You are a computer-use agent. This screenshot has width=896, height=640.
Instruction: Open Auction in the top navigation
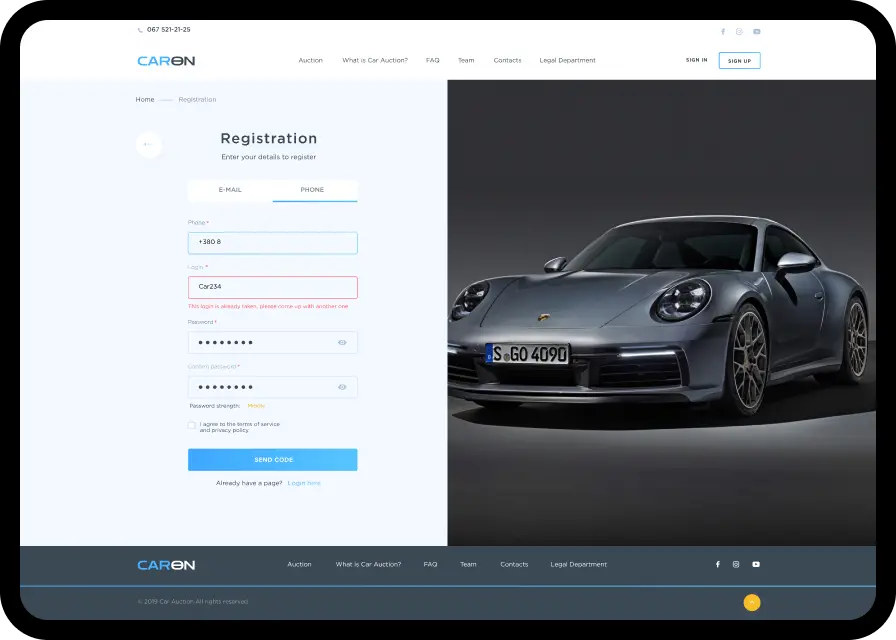click(x=310, y=61)
